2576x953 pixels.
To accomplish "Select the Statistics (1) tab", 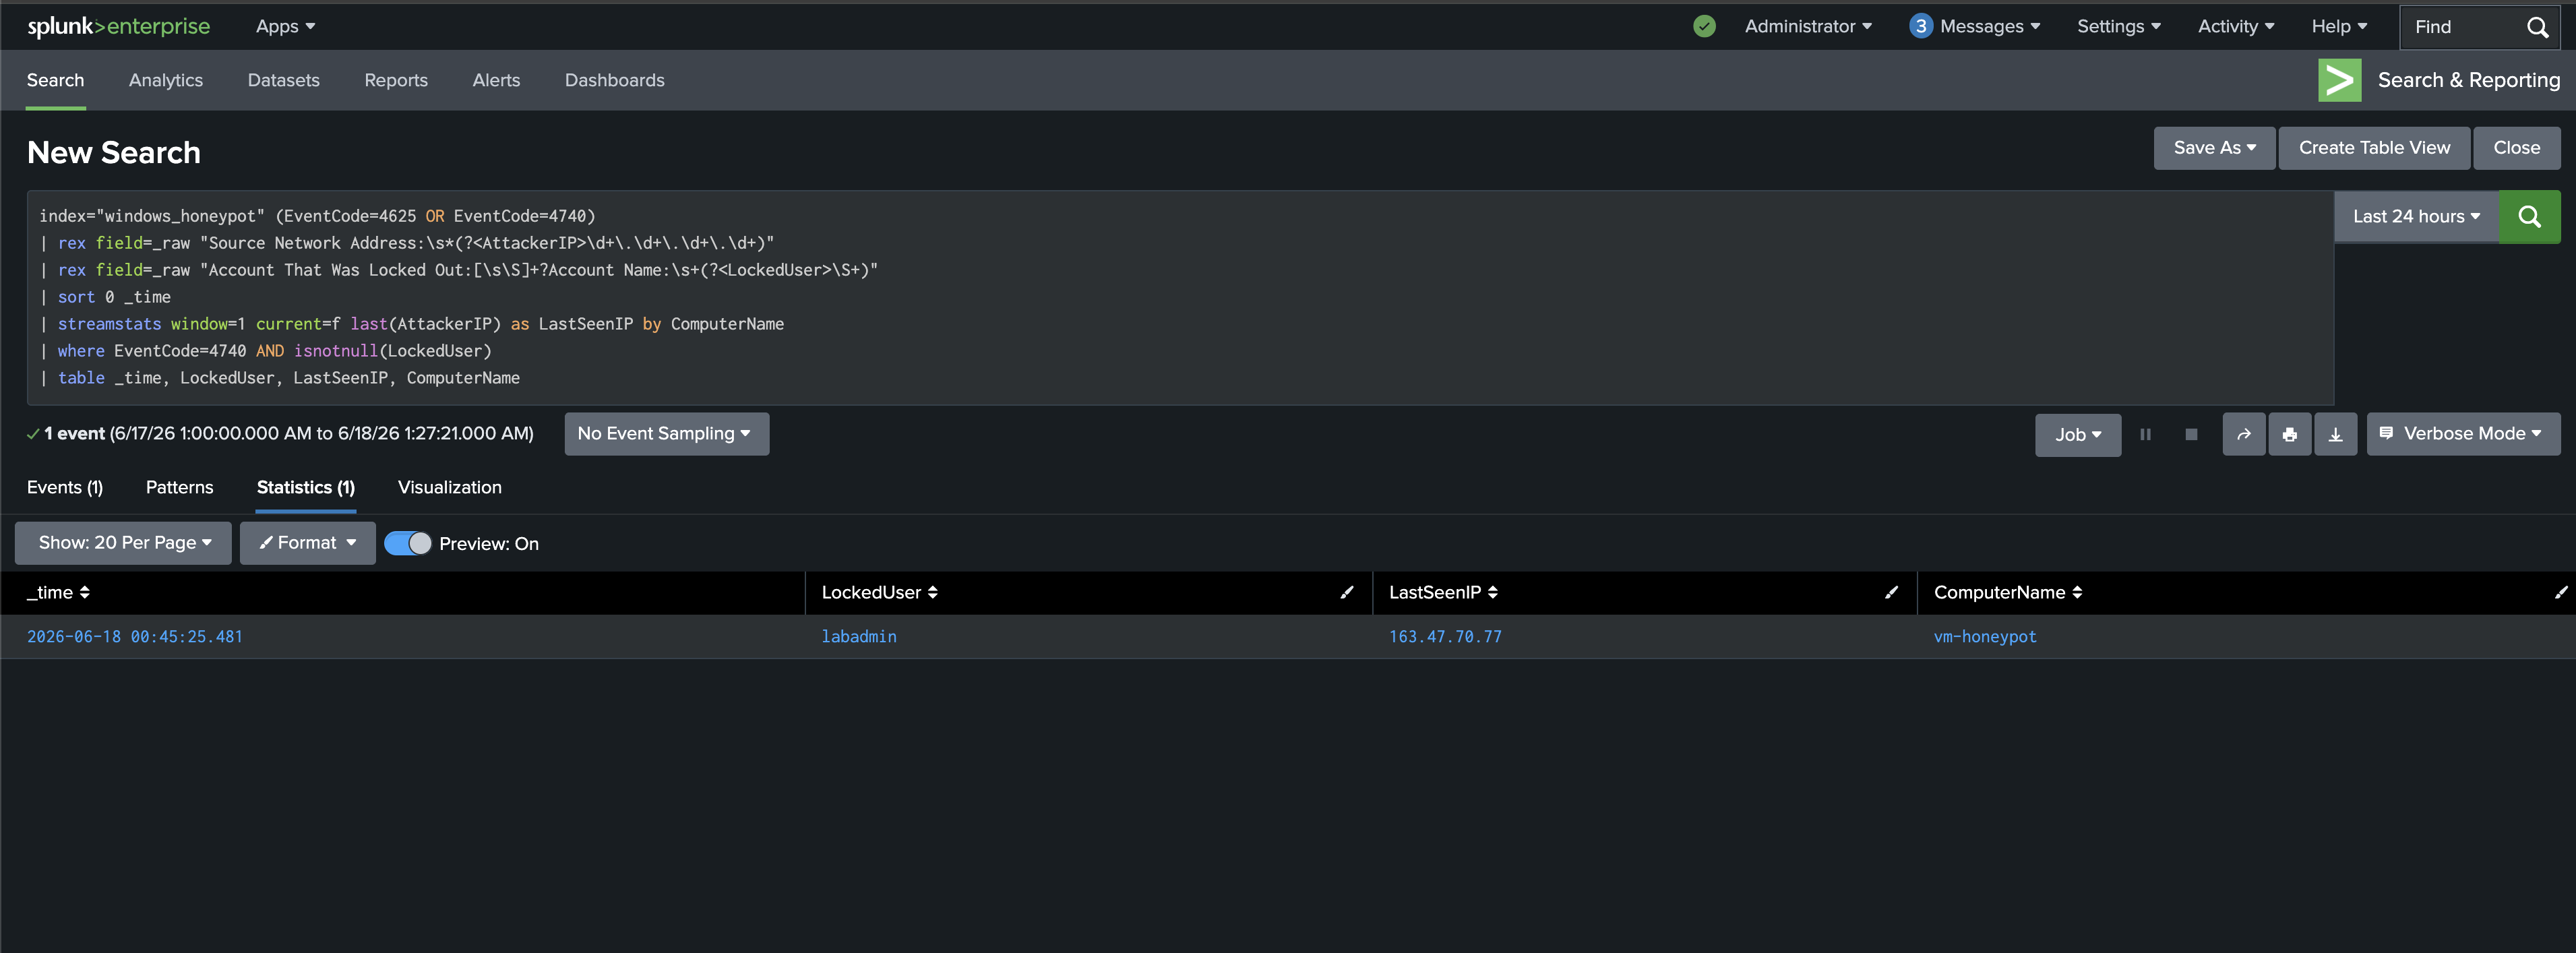I will click(x=305, y=487).
